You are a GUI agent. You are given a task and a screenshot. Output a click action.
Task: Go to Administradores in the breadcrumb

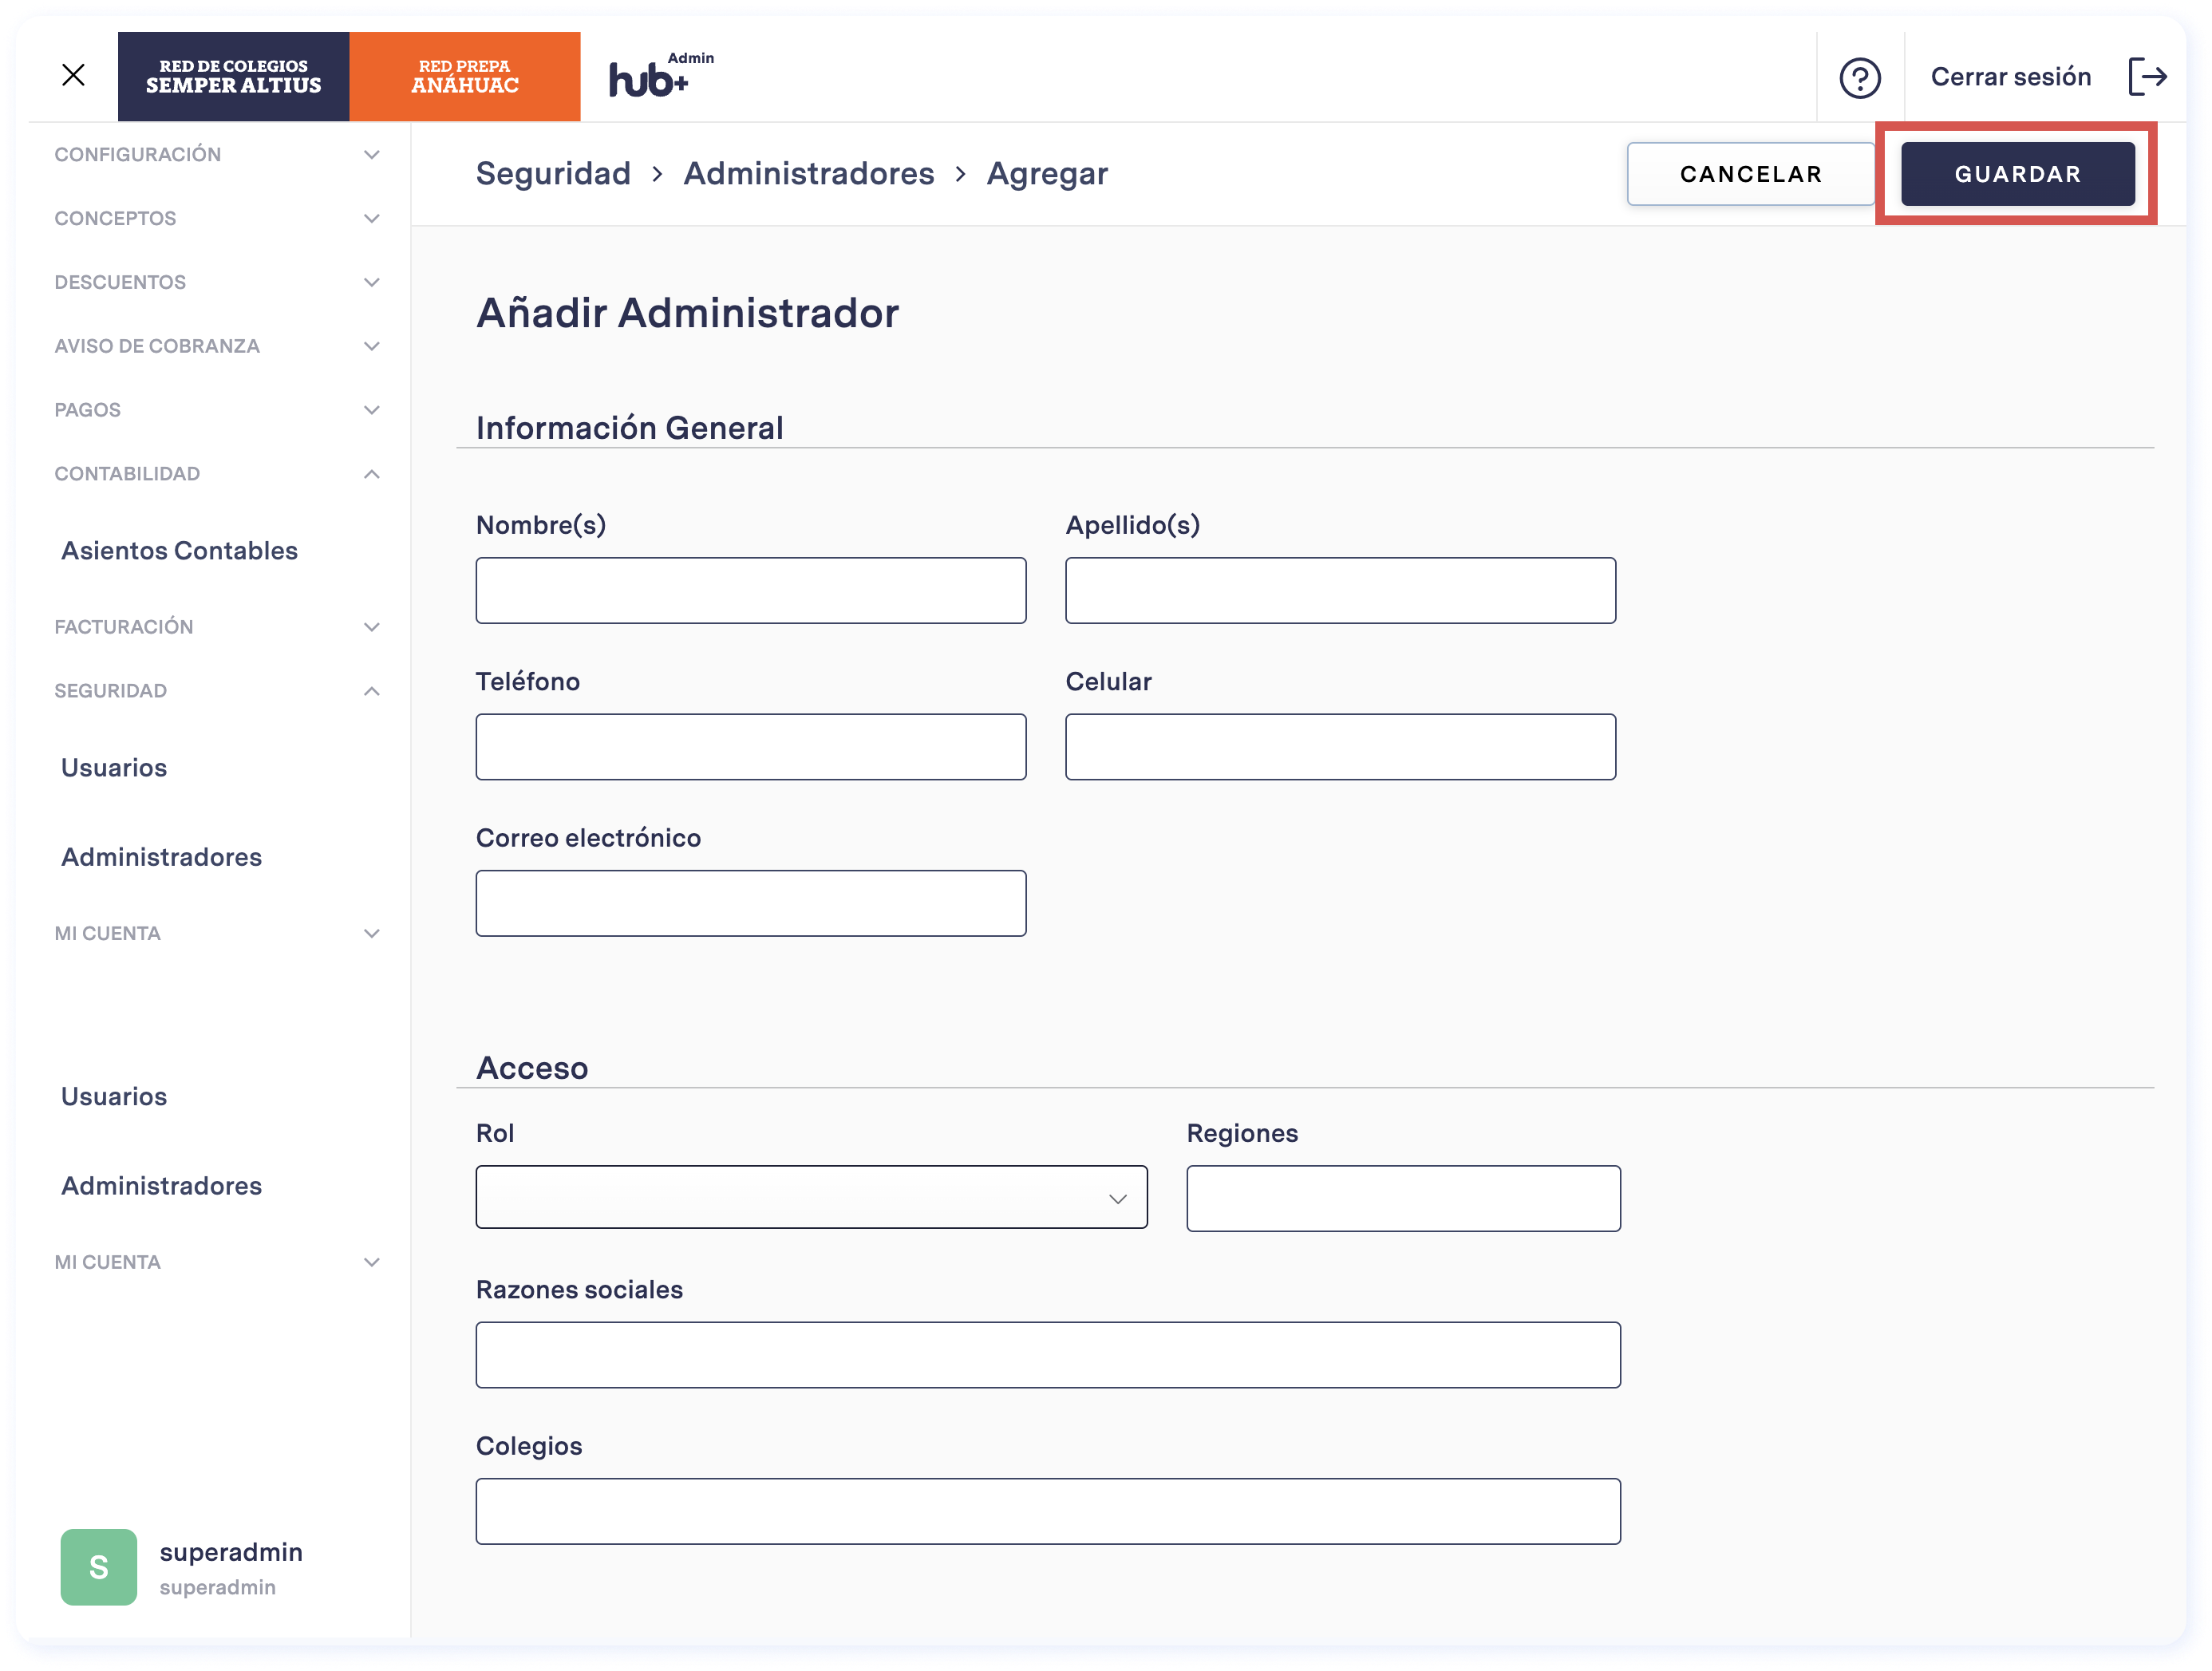coord(808,173)
